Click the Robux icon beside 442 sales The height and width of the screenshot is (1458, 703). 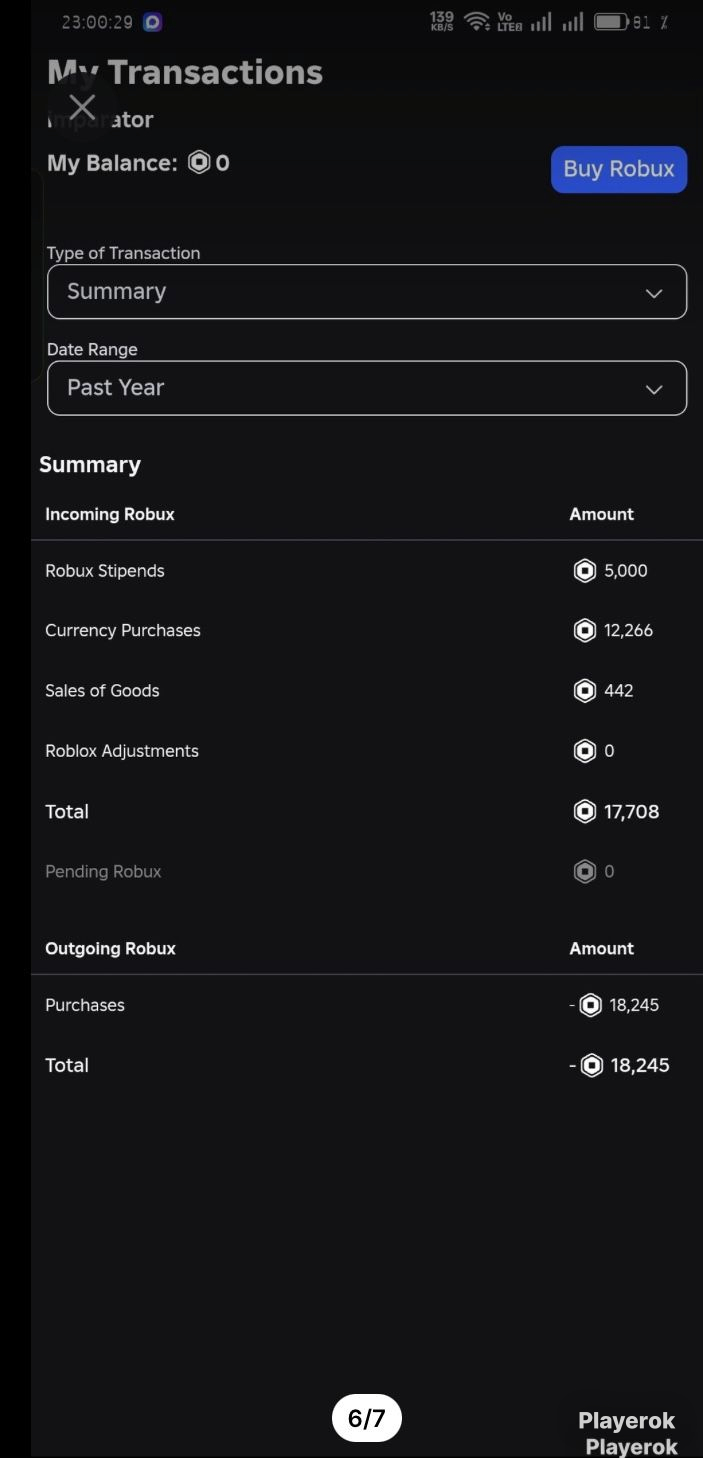click(585, 691)
